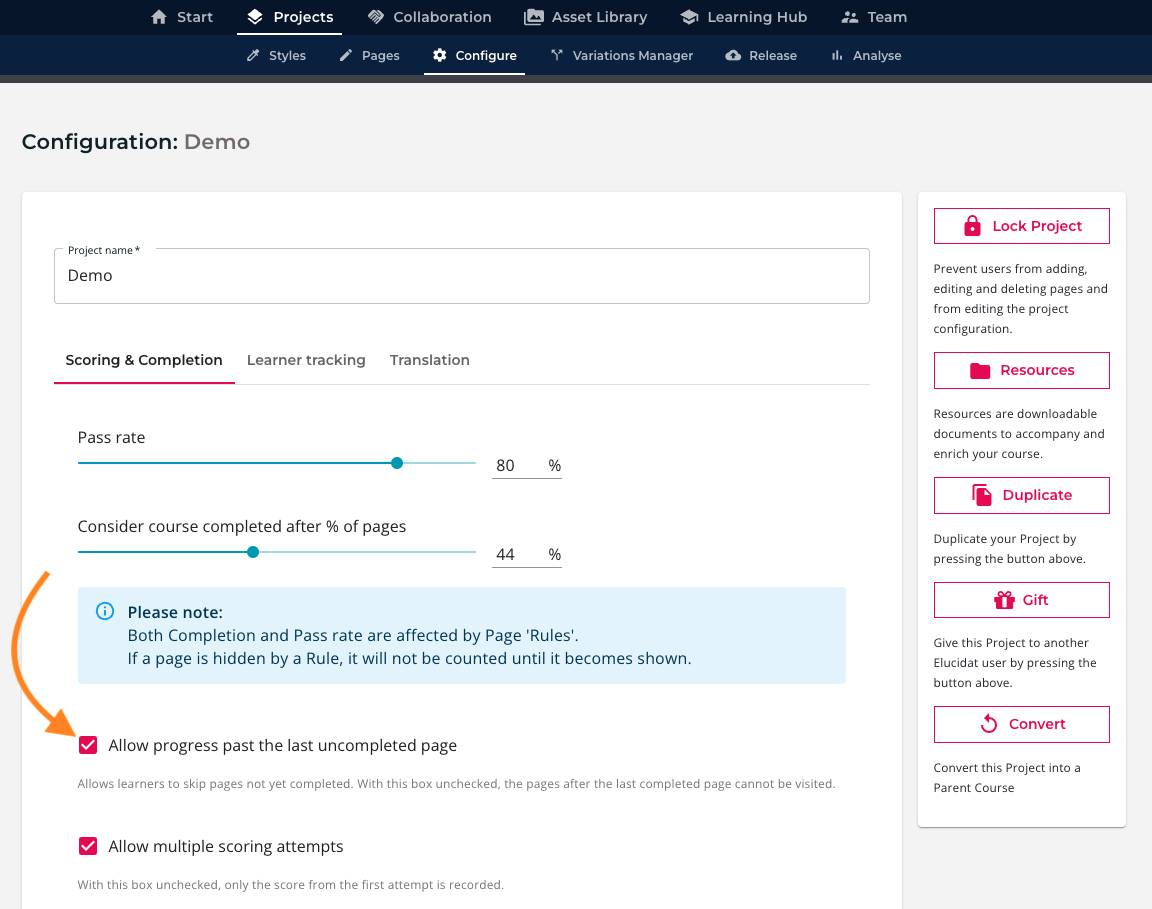Click the Gift button
The width and height of the screenshot is (1152, 909).
point(1021,600)
